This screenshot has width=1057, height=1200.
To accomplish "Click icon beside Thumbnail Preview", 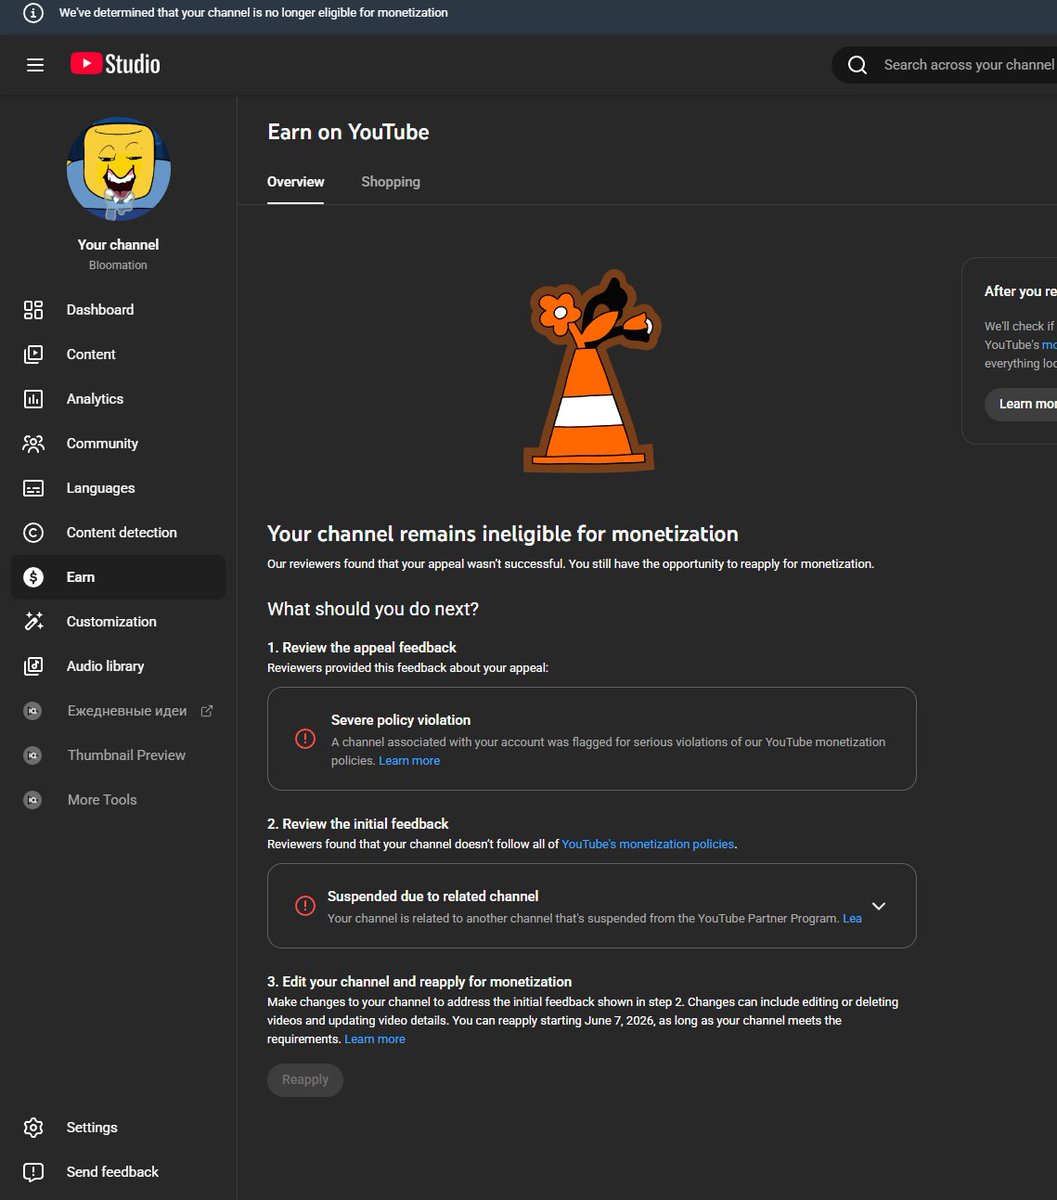I will click(x=33, y=755).
